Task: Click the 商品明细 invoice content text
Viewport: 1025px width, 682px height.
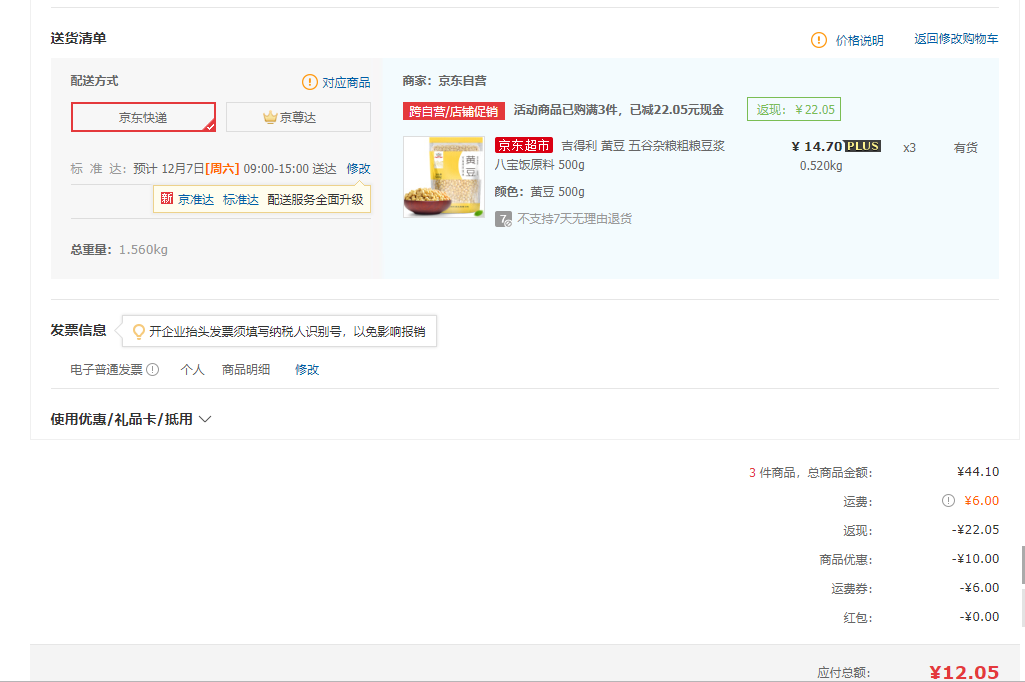Action: (246, 369)
